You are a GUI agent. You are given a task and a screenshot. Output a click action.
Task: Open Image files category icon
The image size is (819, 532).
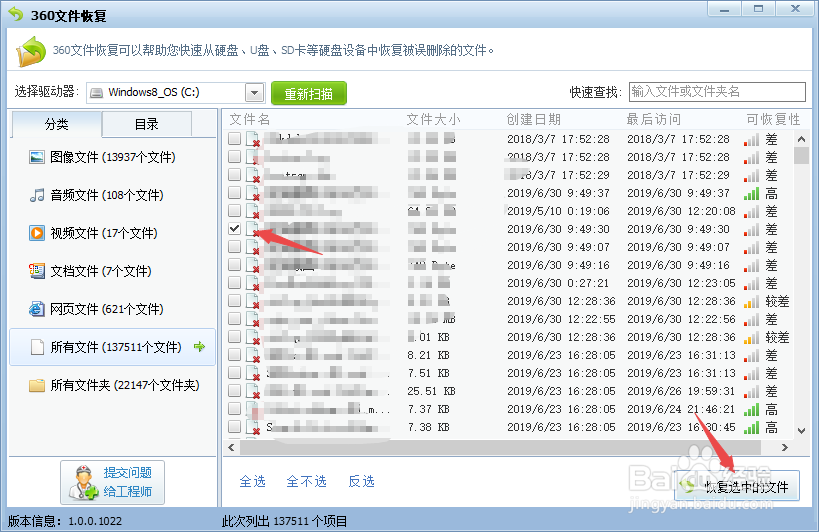click(x=37, y=157)
